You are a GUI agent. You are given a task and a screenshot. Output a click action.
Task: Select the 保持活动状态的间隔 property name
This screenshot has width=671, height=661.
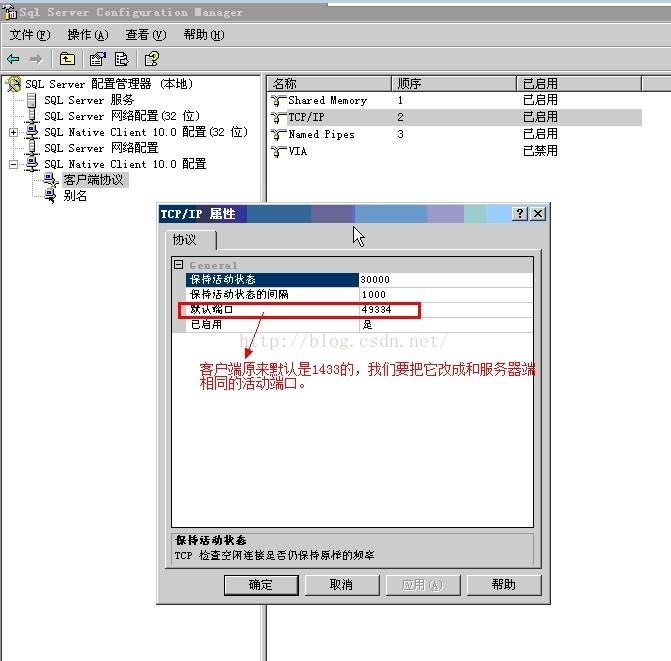point(272,294)
